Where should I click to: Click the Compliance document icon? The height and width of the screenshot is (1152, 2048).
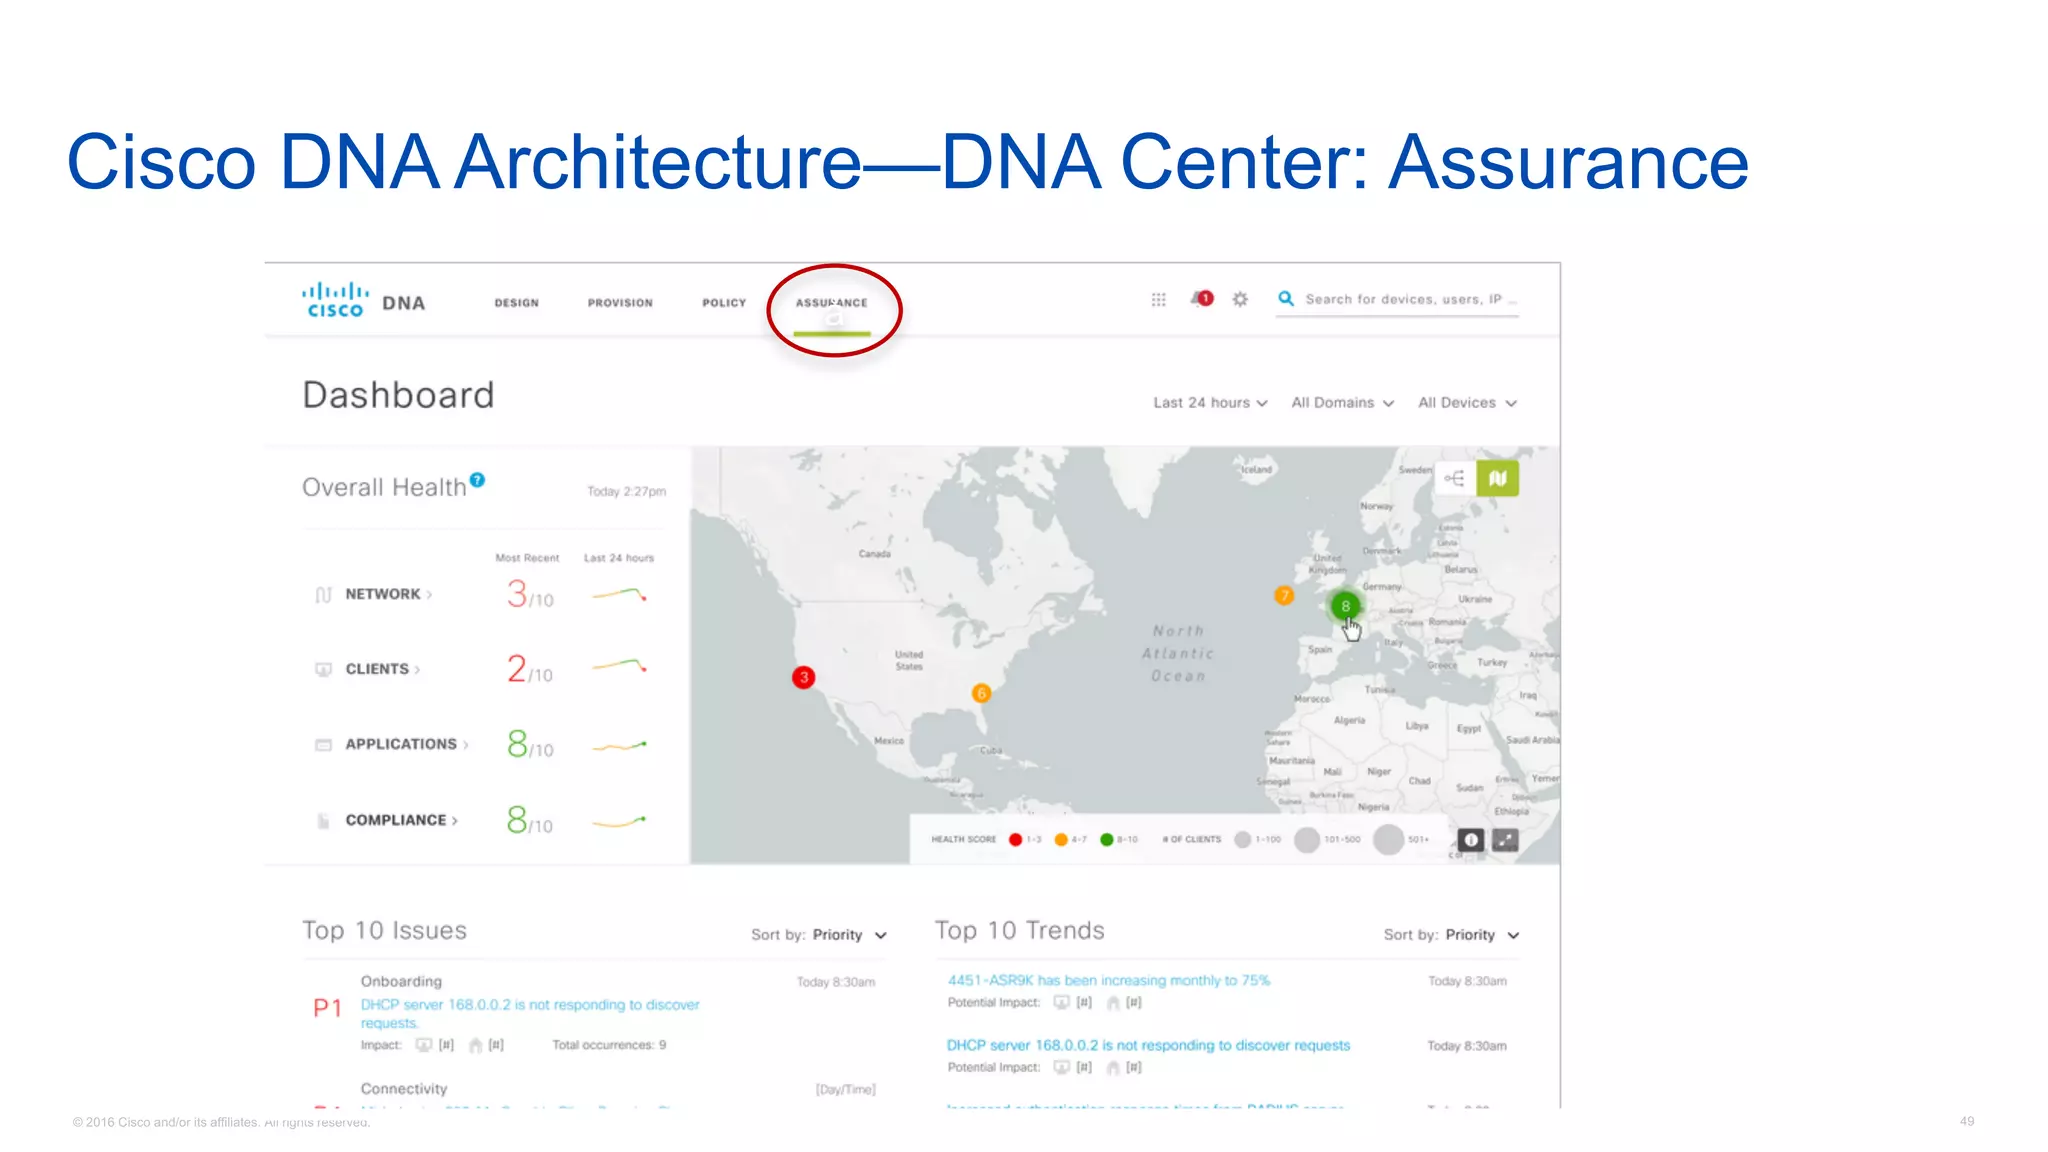point(323,821)
